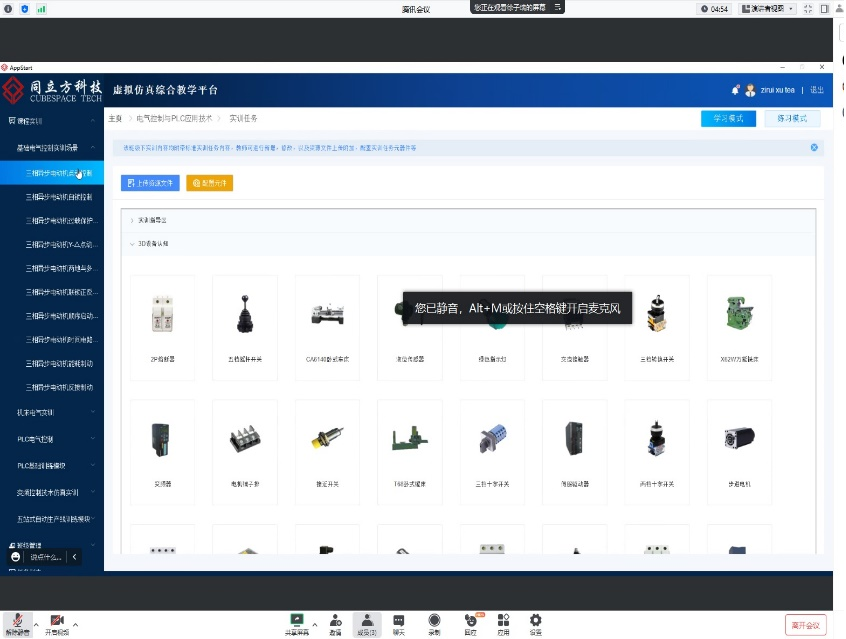Unmute microphone in meeting toolbar
Image resolution: width=846 pixels, height=639 pixels.
(16, 624)
